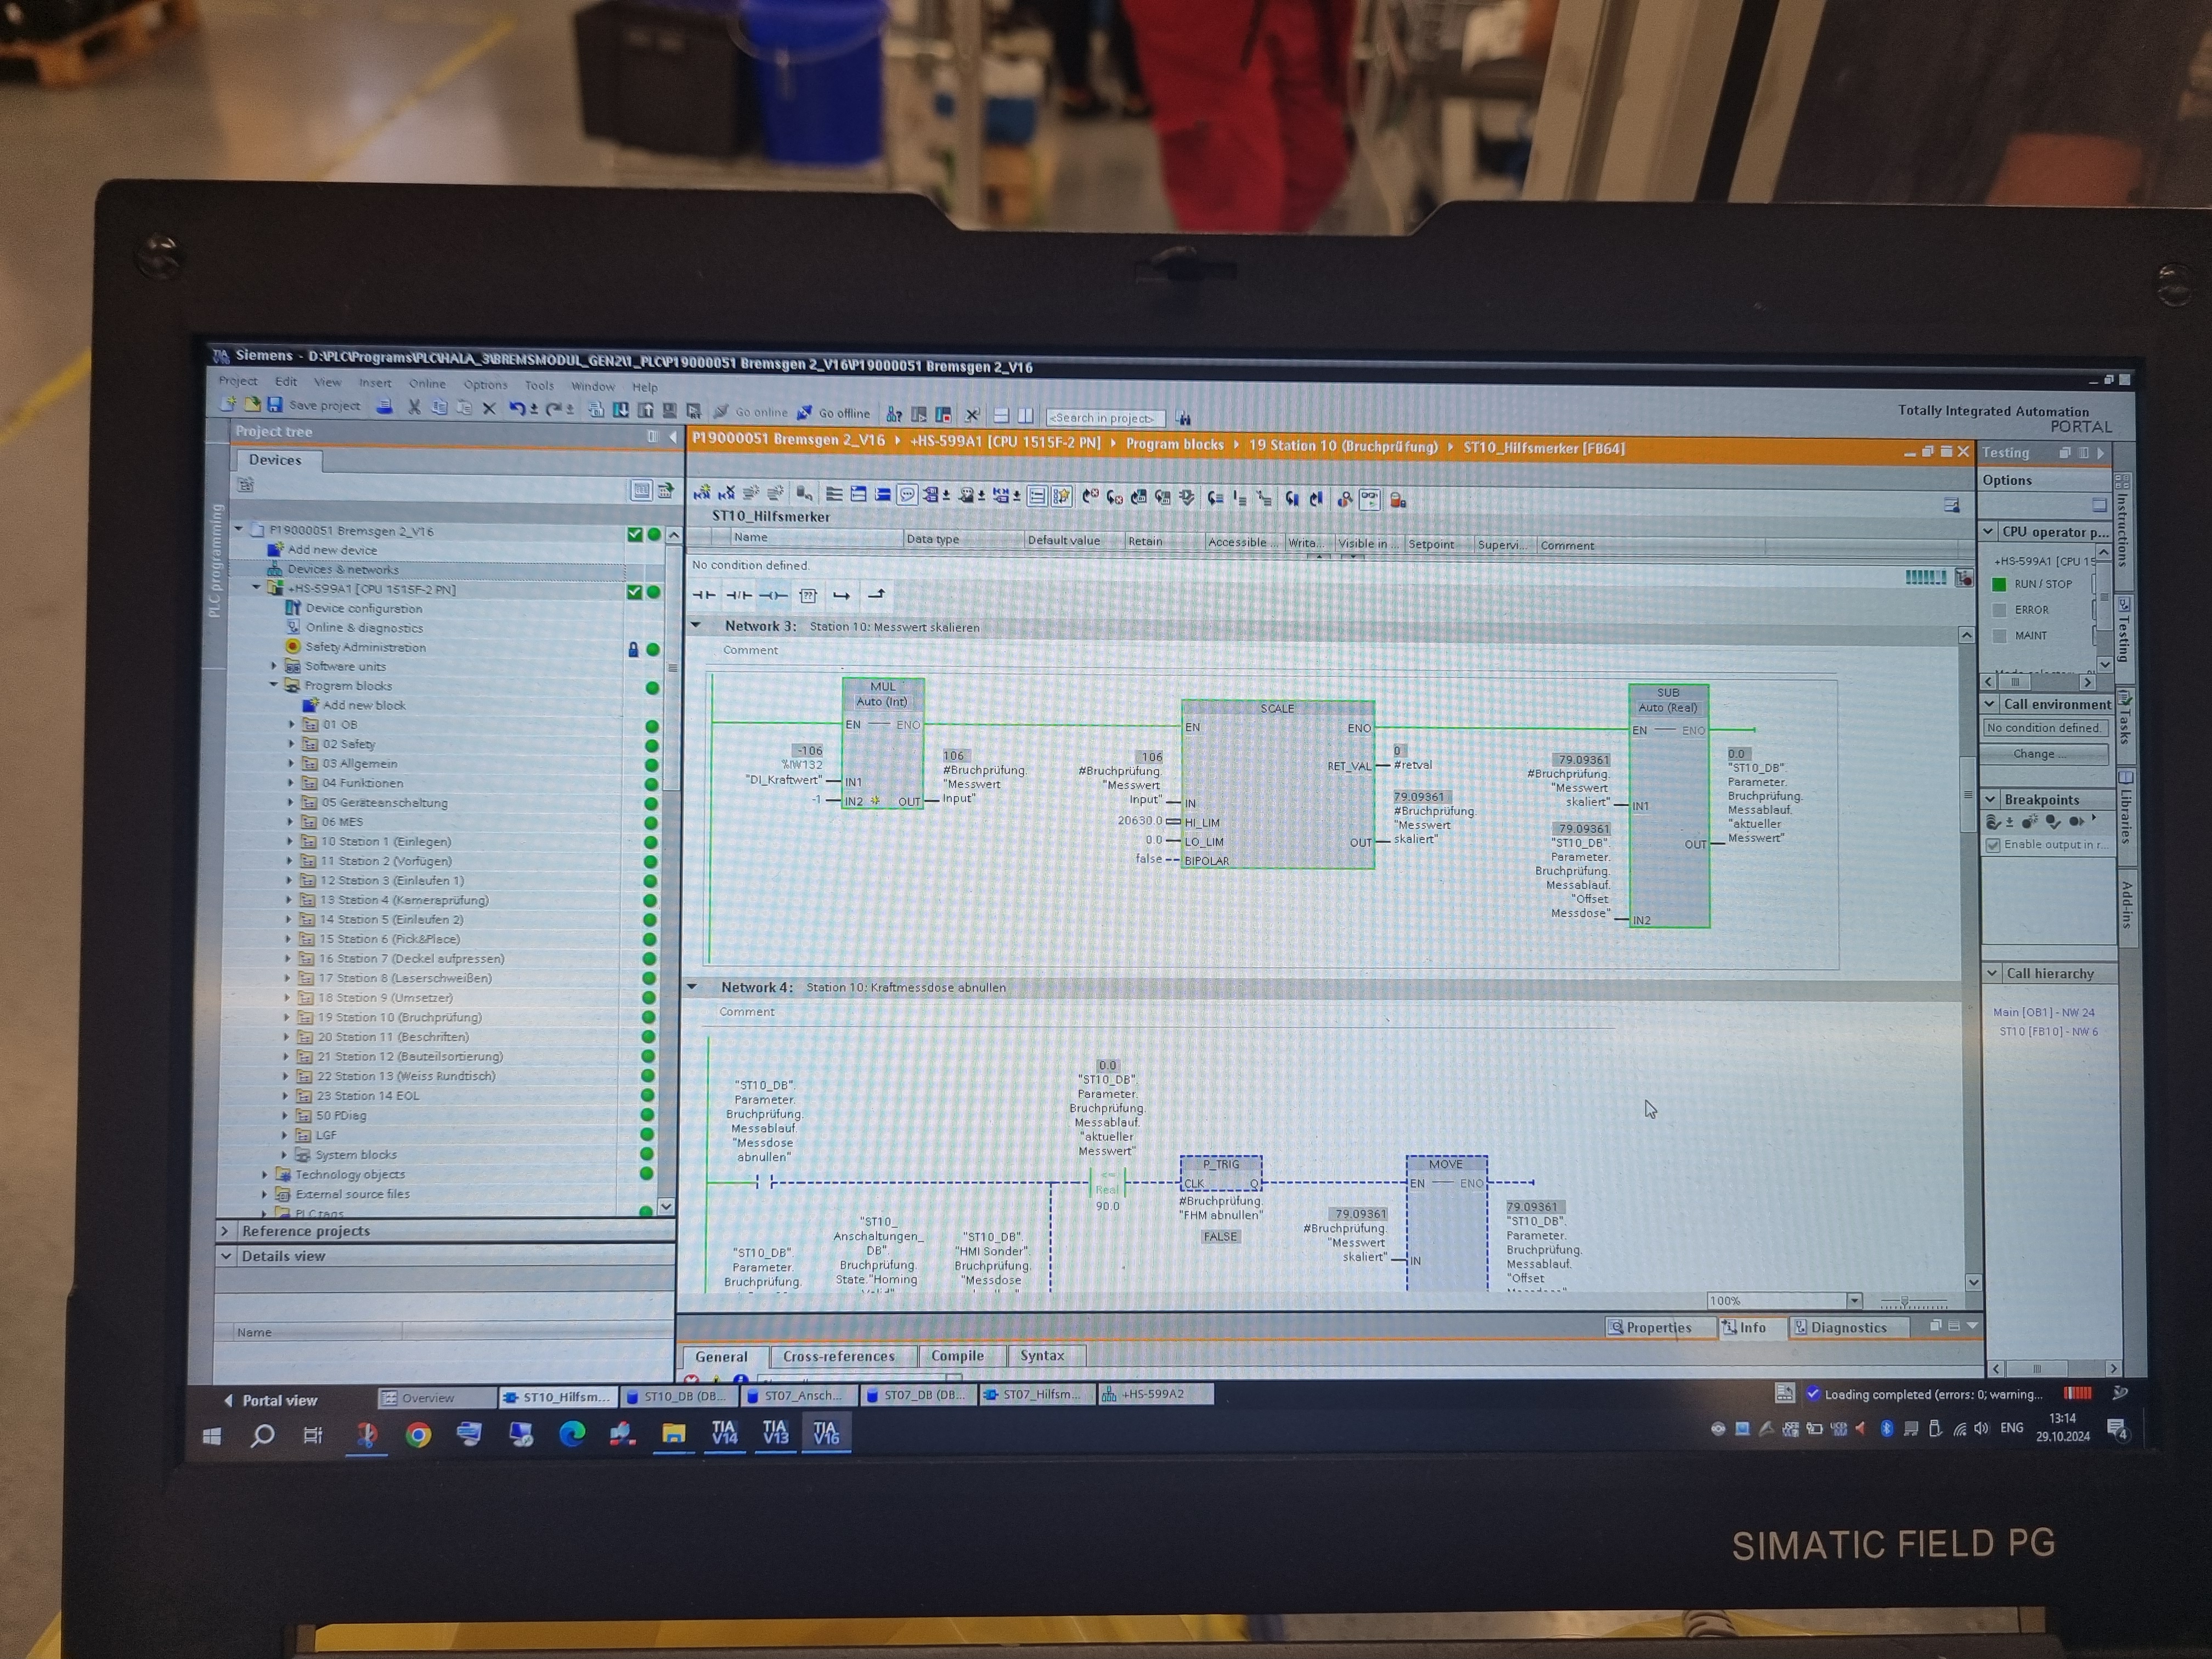Click the Insert network icon in editor toolbar
The width and height of the screenshot is (2212, 1659).
click(702, 492)
